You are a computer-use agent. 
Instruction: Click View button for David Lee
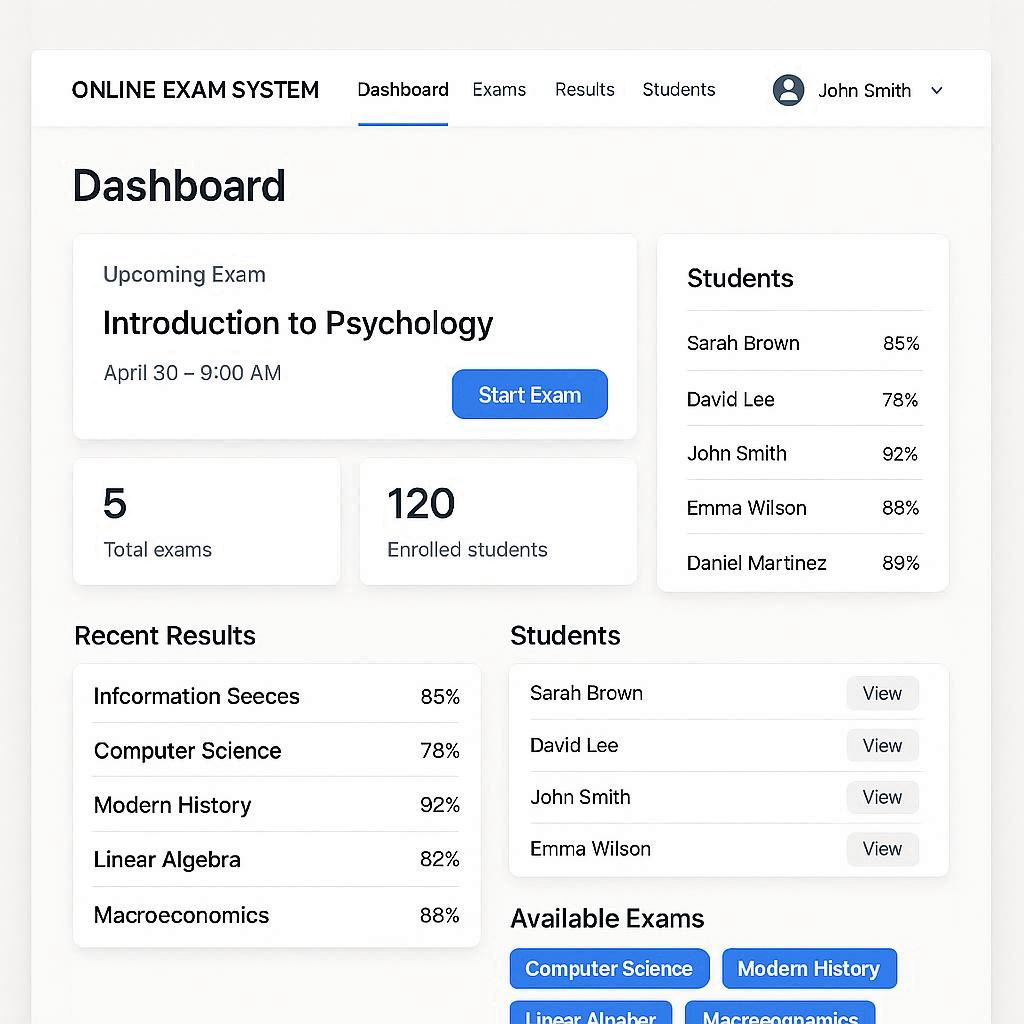coord(882,745)
